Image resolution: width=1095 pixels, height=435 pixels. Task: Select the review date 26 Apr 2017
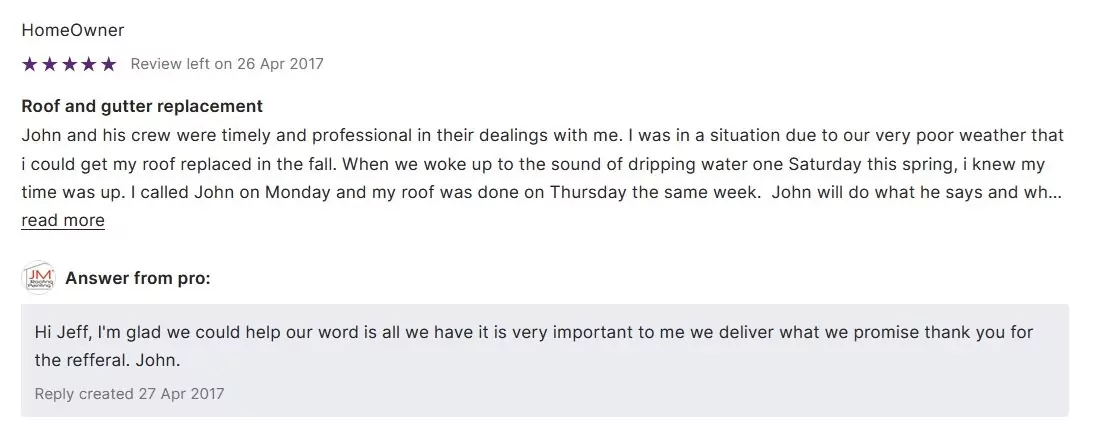pos(280,64)
